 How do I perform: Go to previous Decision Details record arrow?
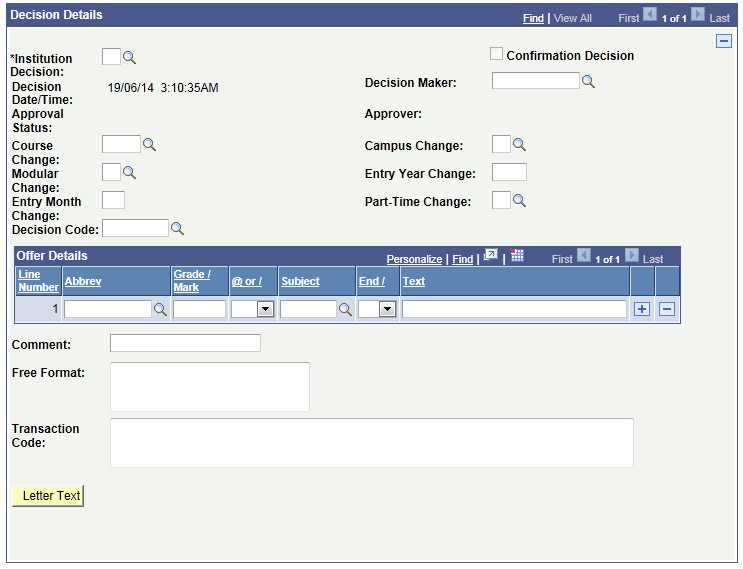pos(650,15)
